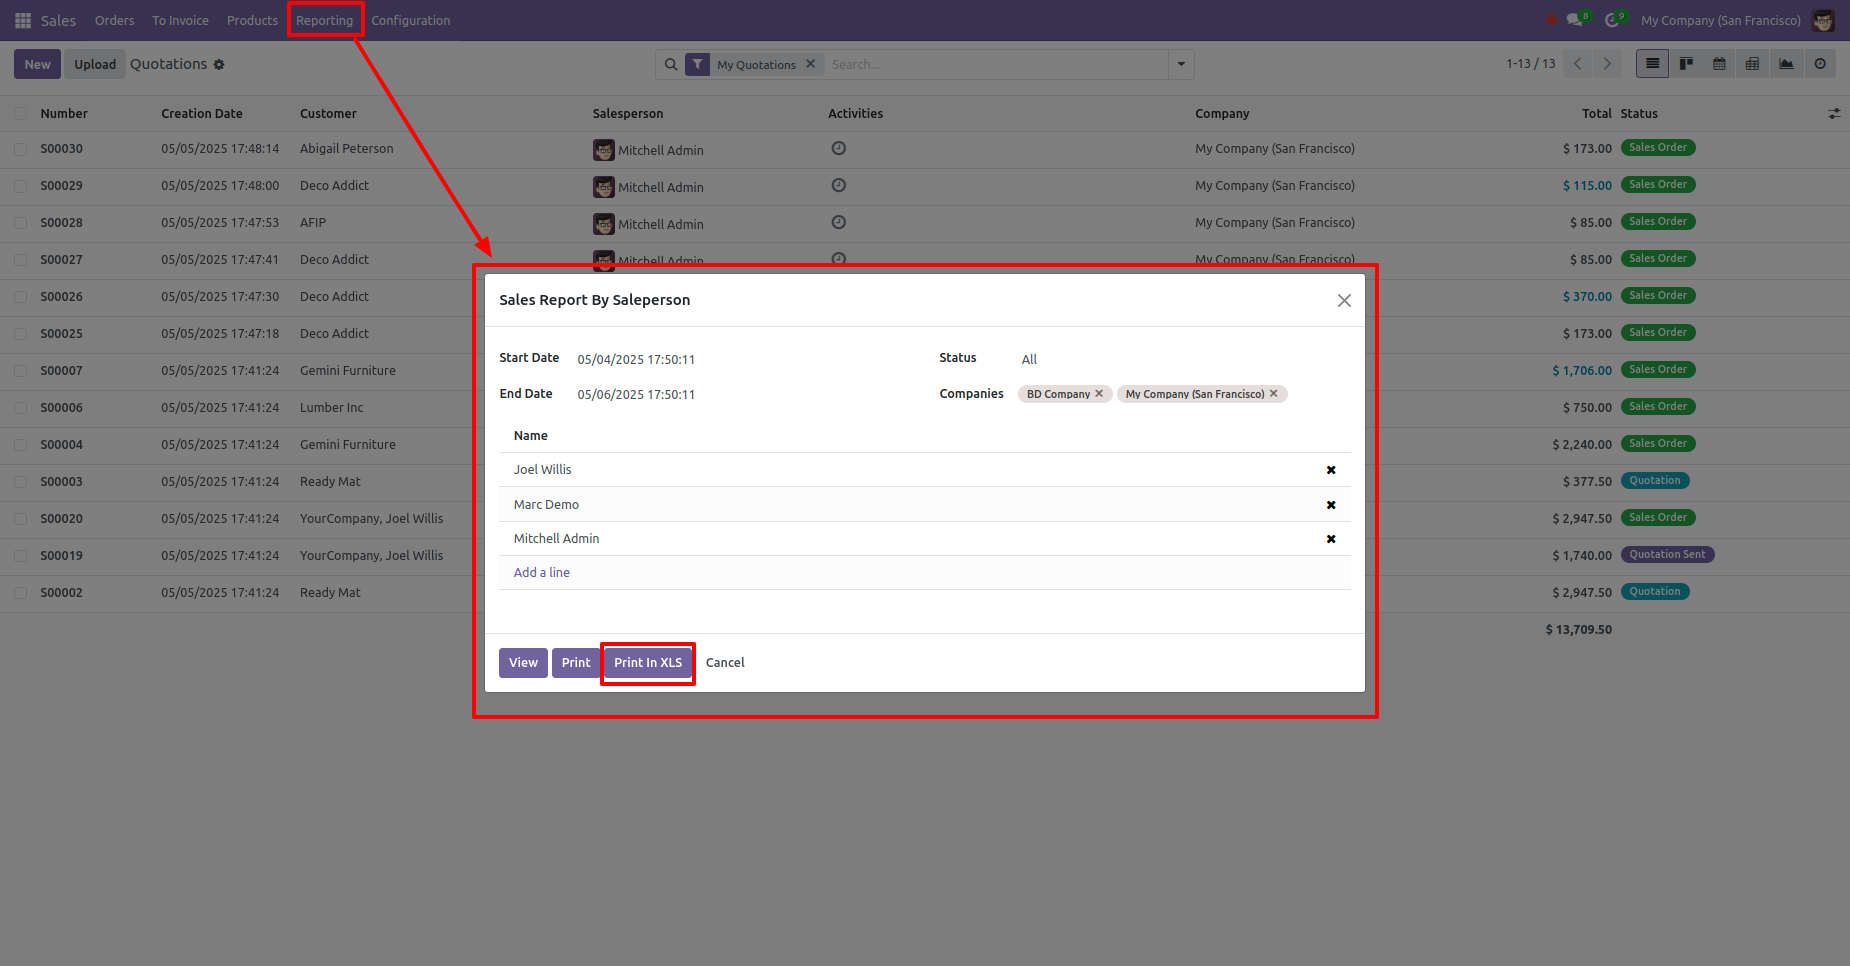Switch to calendar view
Viewport: 1850px width, 966px height.
(x=1719, y=64)
